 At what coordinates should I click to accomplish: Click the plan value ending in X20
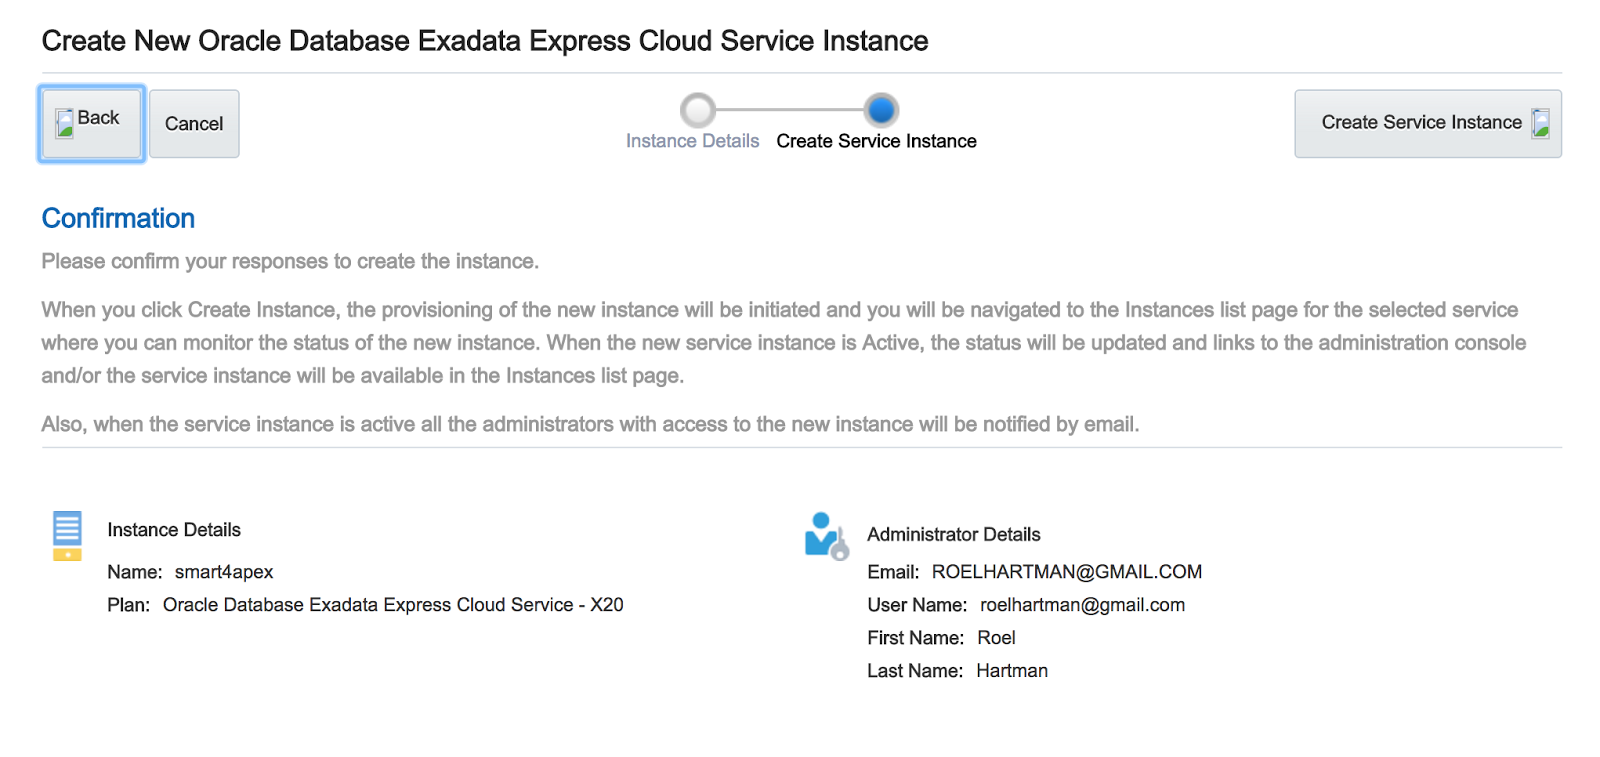393,605
